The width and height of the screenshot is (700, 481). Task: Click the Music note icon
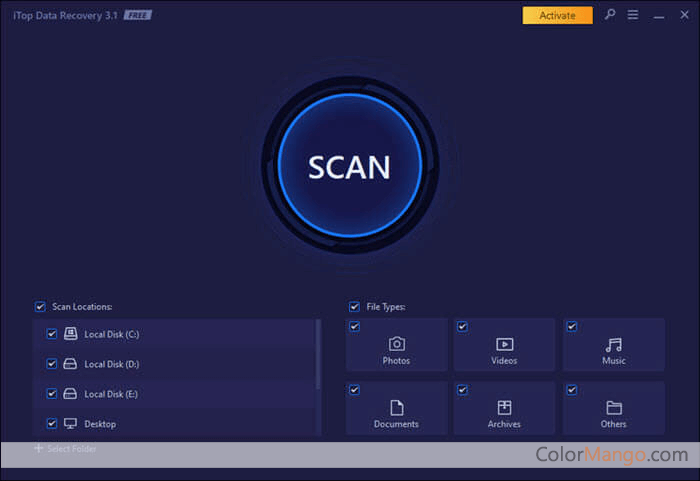613,344
